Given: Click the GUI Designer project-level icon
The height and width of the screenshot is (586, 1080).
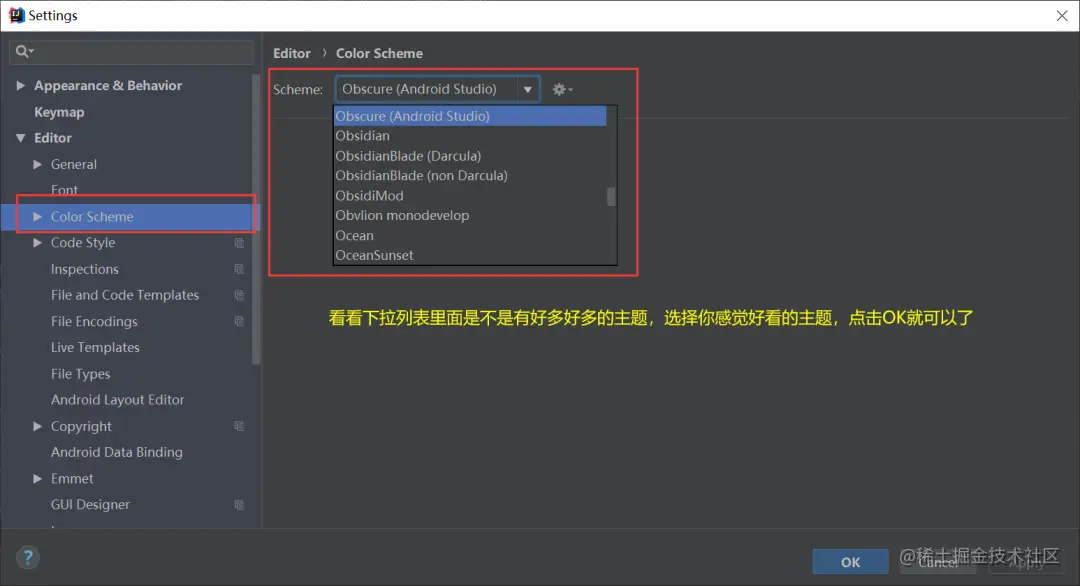Looking at the screenshot, I should pyautogui.click(x=239, y=505).
